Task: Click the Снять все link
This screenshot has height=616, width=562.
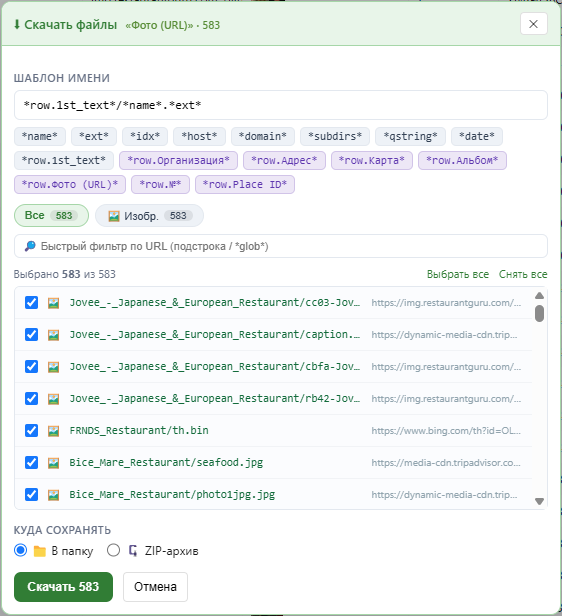Action: [523, 274]
